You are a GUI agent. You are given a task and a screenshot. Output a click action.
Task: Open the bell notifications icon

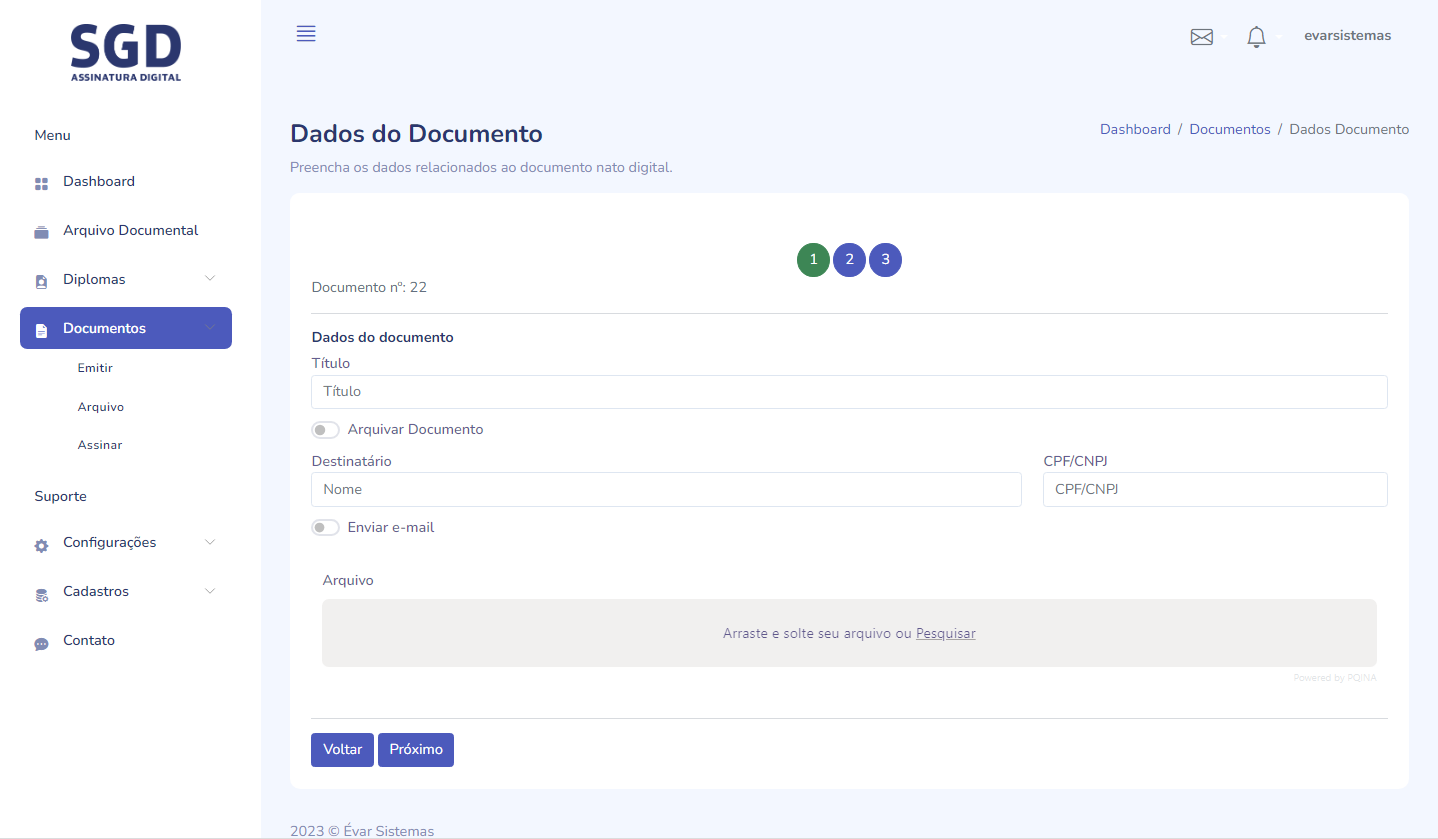(1256, 37)
